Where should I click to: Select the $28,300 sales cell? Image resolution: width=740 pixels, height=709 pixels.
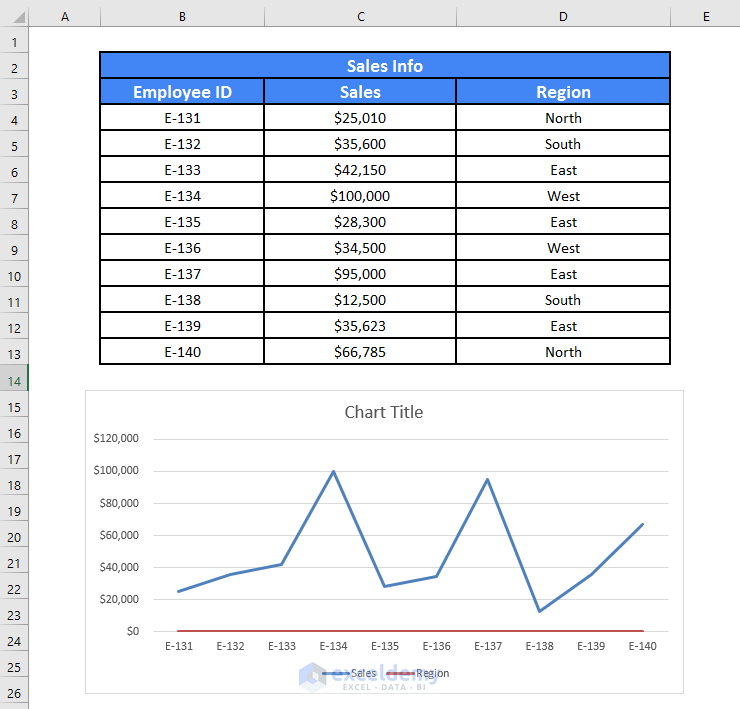point(360,221)
